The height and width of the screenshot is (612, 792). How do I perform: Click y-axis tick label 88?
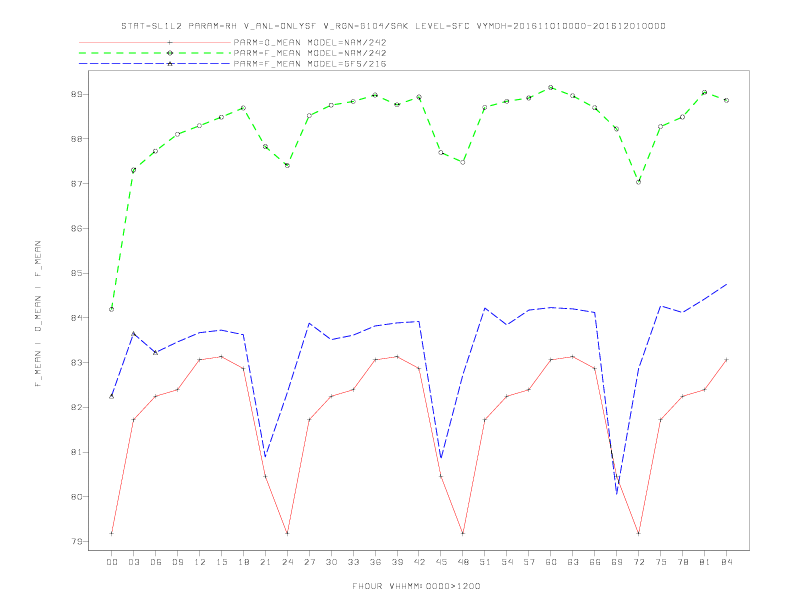pyautogui.click(x=78, y=139)
